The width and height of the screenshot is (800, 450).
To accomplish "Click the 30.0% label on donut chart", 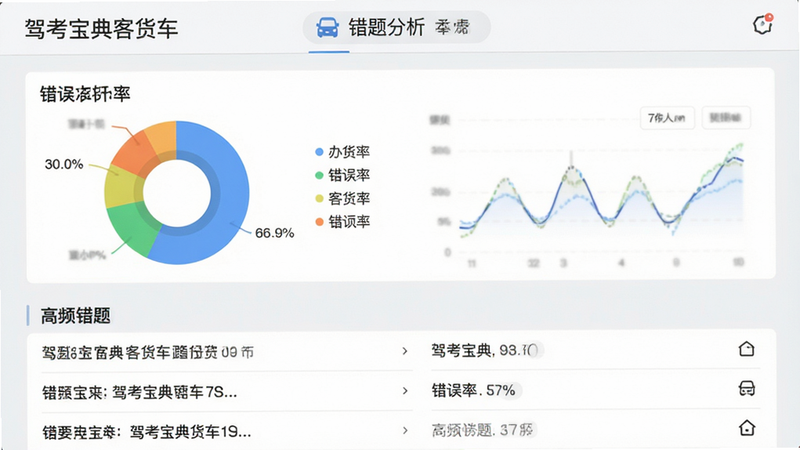I will pyautogui.click(x=64, y=164).
